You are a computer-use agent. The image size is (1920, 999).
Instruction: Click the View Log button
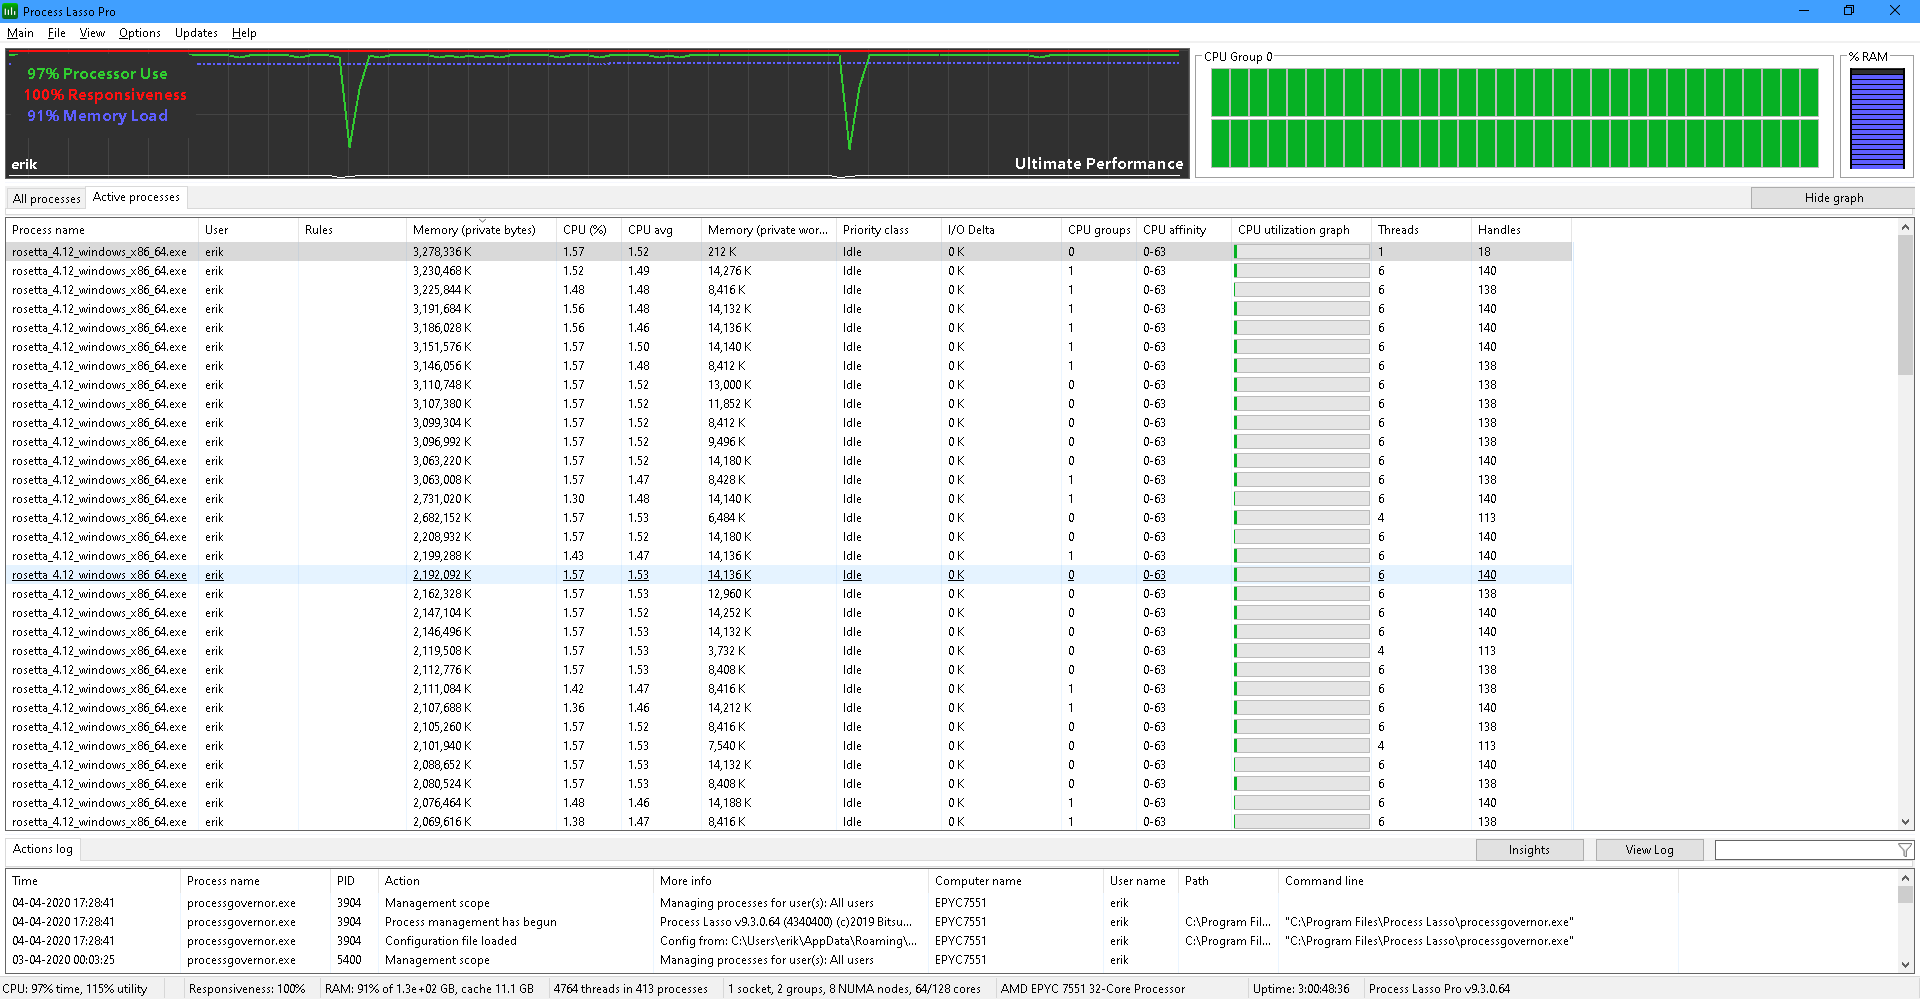[1649, 850]
